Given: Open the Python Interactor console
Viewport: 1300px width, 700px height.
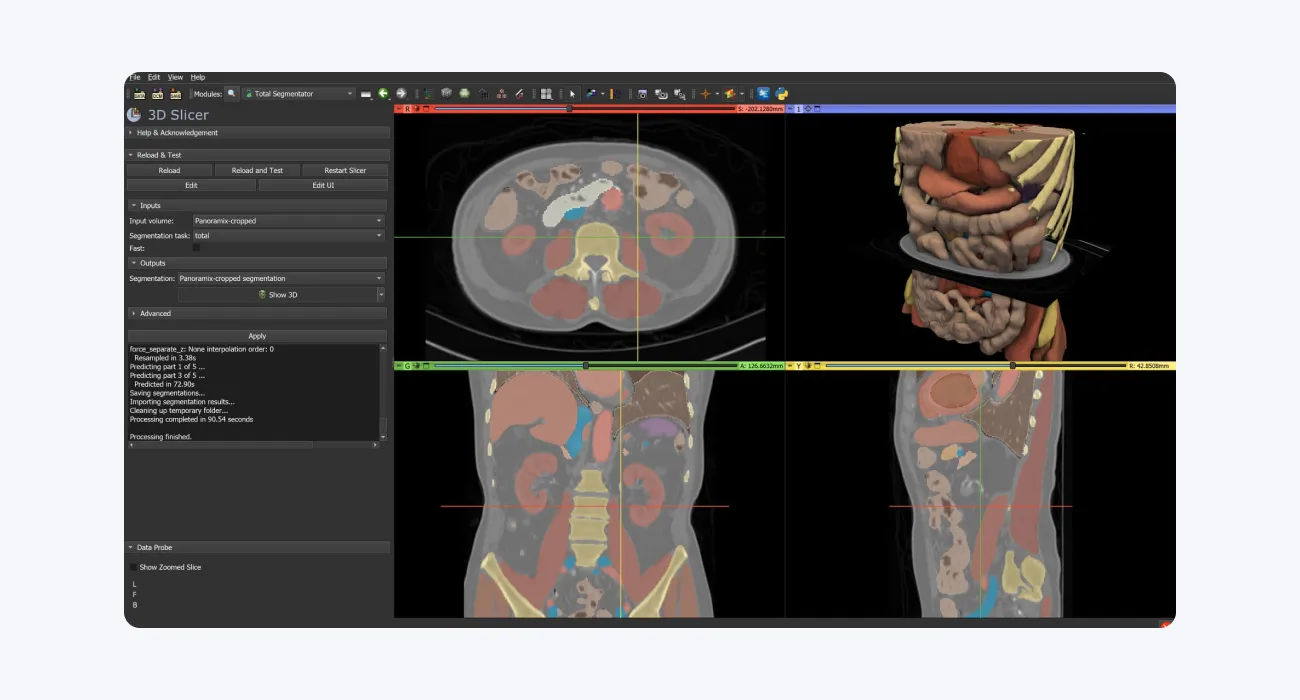Looking at the screenshot, I should point(782,93).
